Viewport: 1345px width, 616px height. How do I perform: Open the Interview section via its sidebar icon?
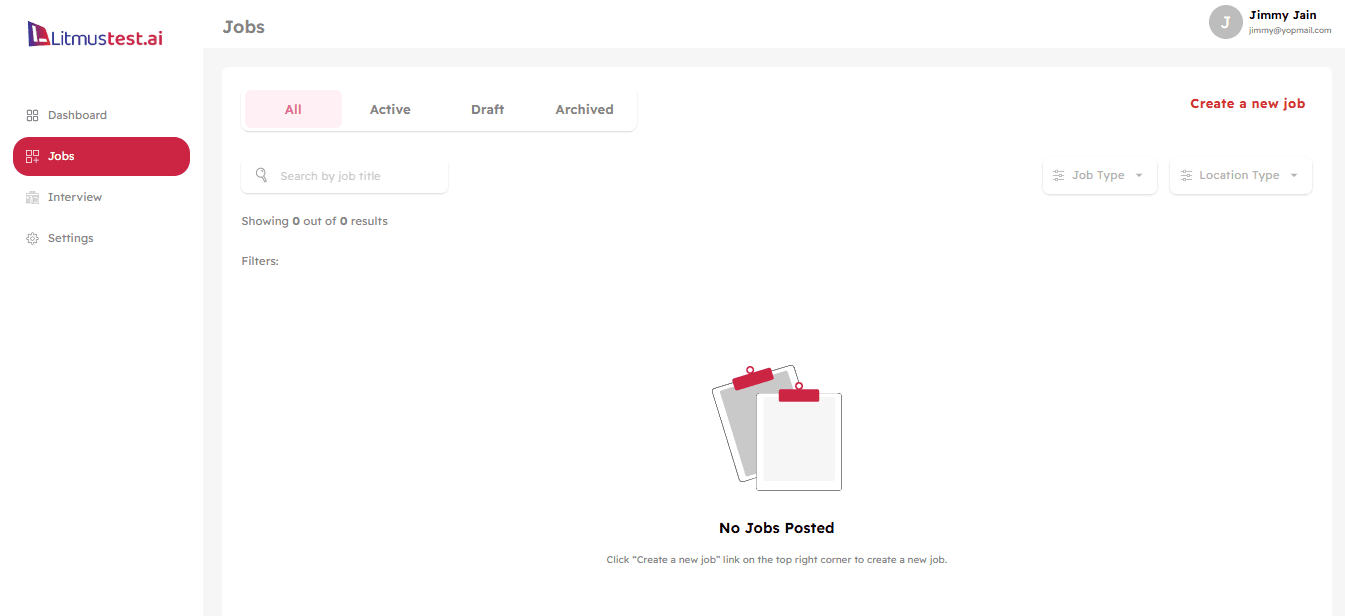pyautogui.click(x=32, y=197)
